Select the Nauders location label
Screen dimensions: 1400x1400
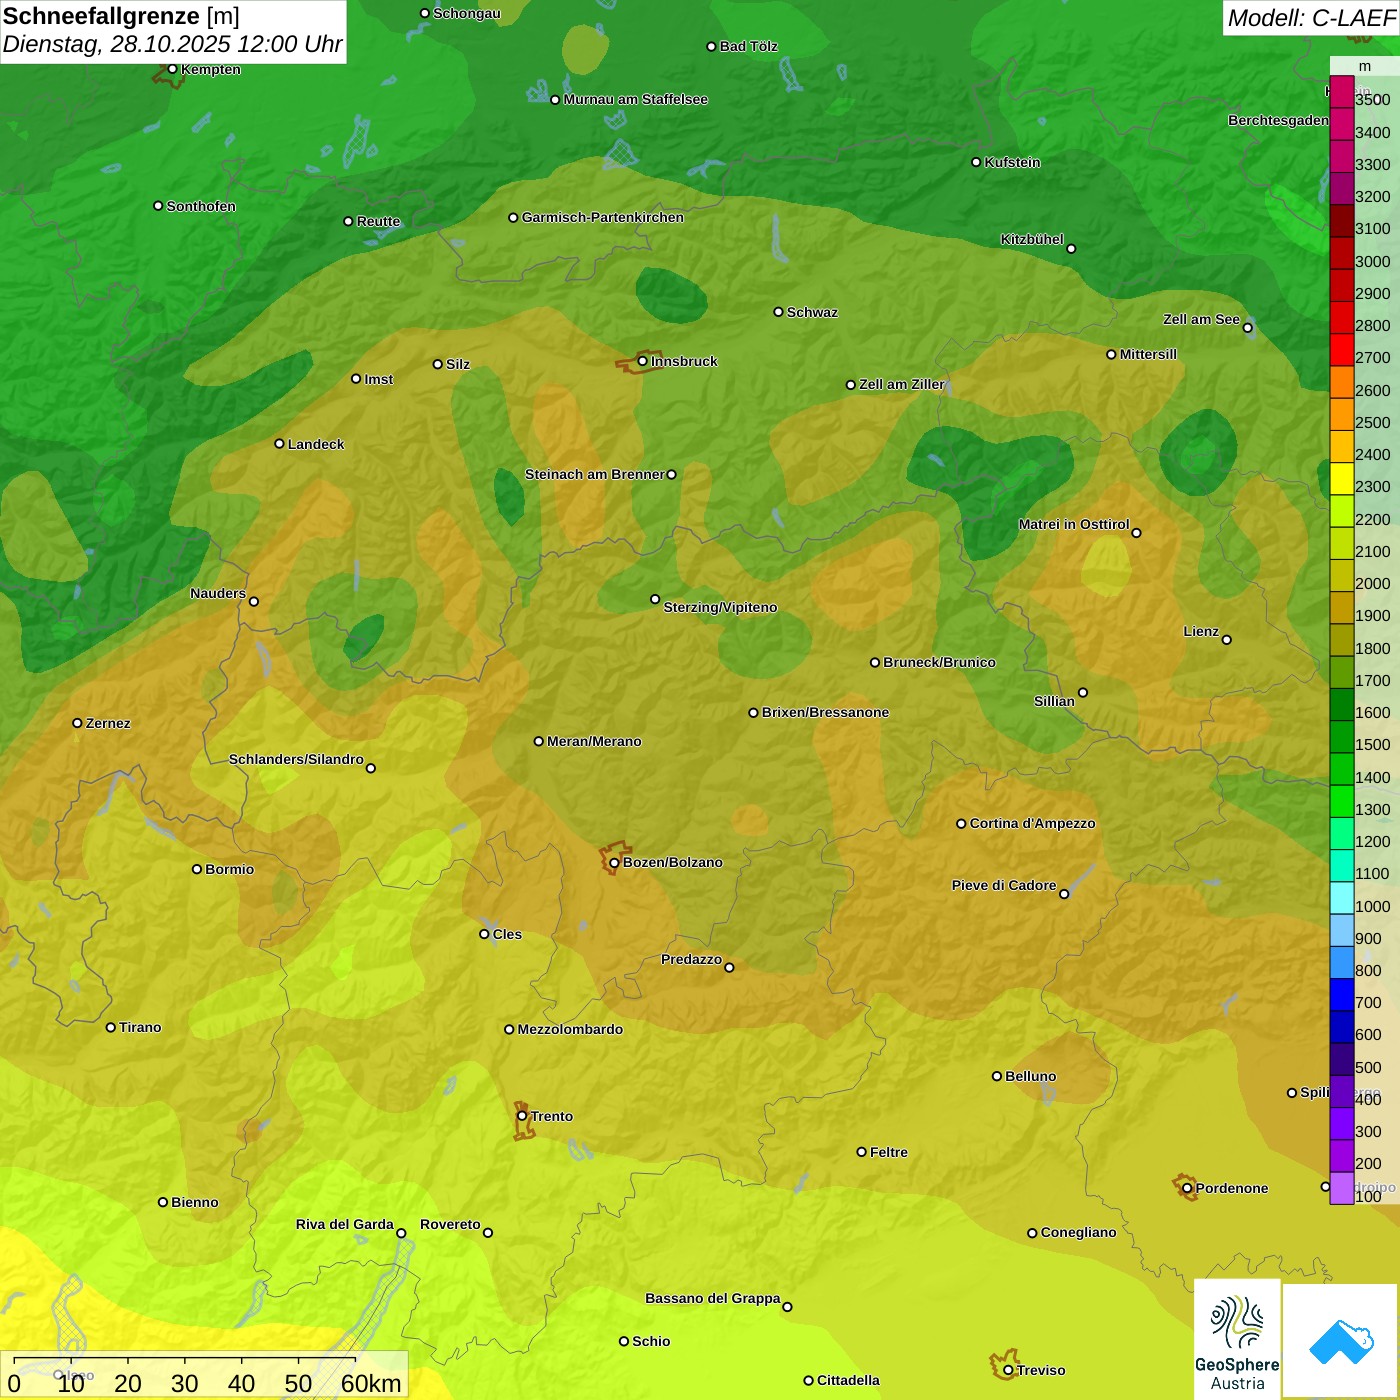(x=218, y=593)
